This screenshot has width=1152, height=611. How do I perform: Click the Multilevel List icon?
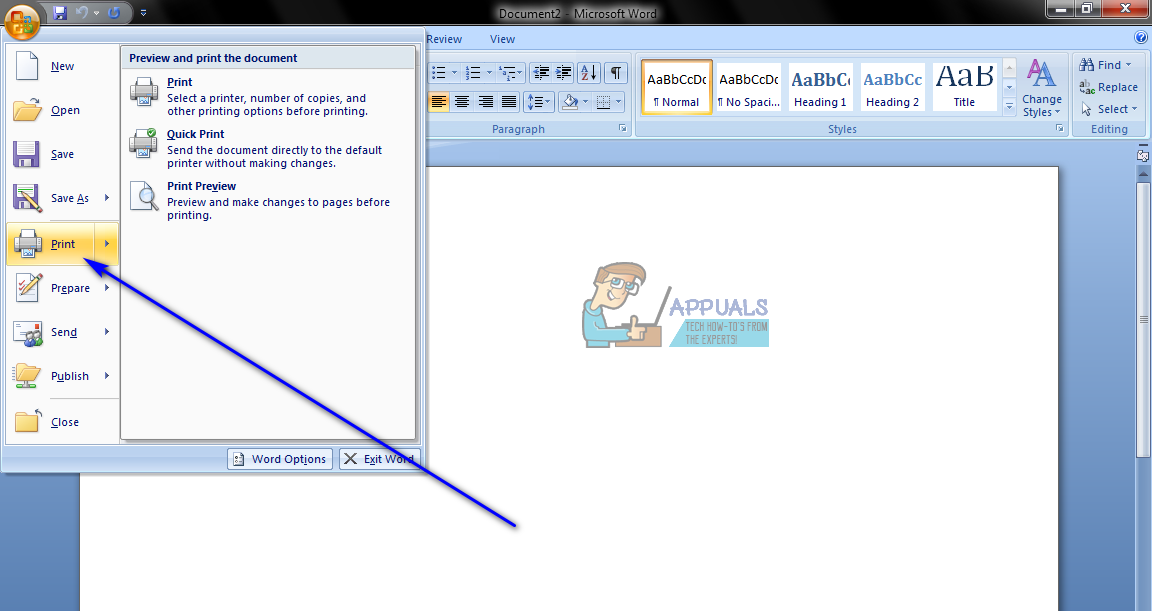point(510,73)
